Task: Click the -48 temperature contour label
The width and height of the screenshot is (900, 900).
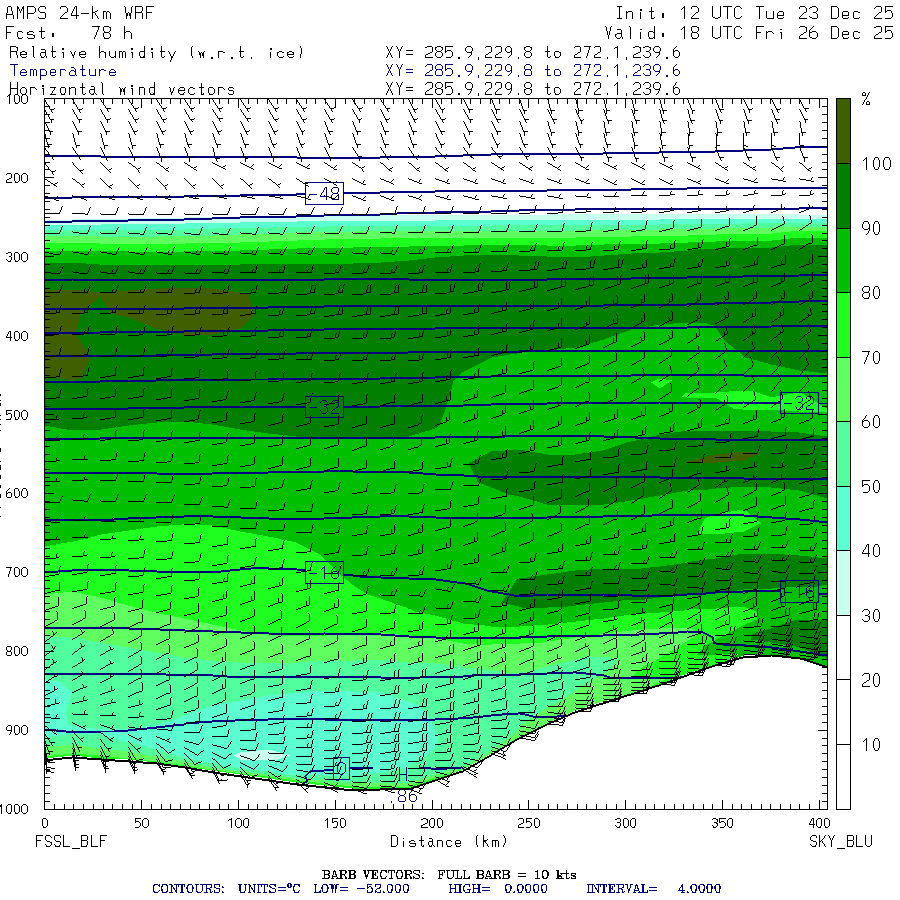Action: (324, 193)
